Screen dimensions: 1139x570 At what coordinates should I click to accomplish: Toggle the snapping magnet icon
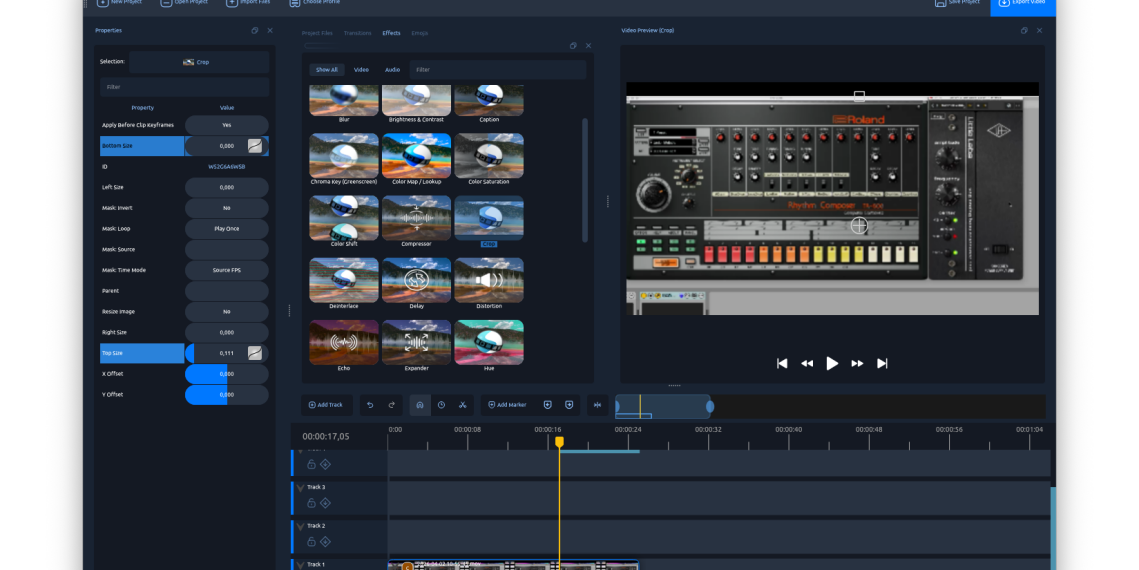click(420, 405)
